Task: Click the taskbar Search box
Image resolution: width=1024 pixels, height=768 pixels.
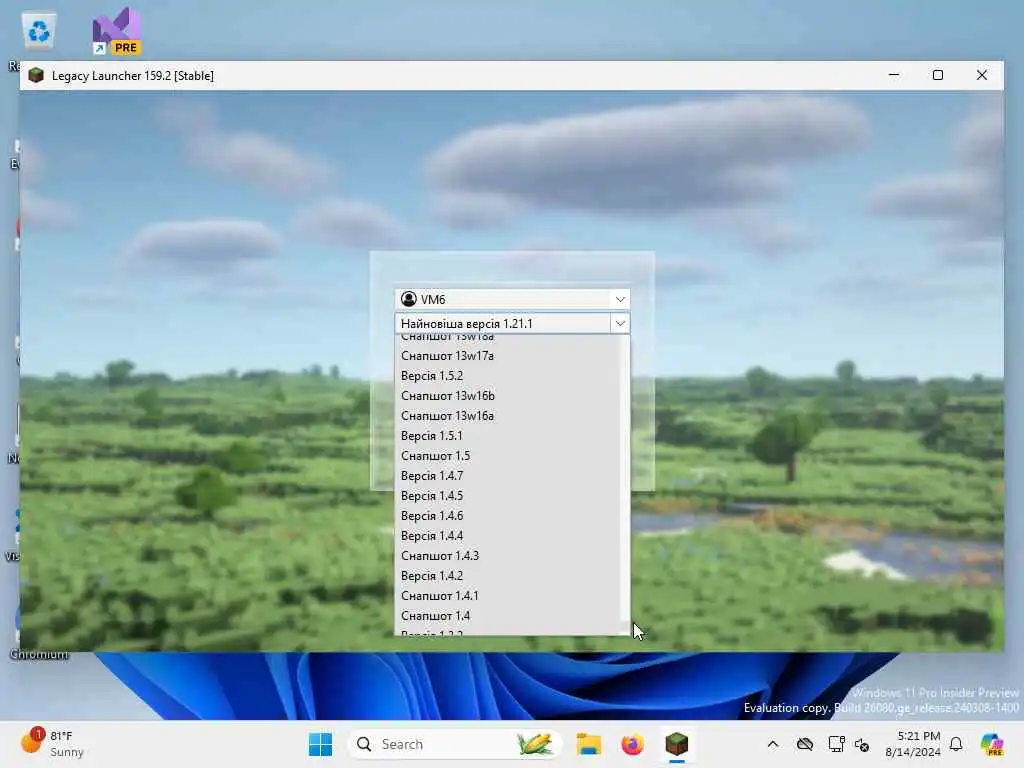Action: click(455, 744)
